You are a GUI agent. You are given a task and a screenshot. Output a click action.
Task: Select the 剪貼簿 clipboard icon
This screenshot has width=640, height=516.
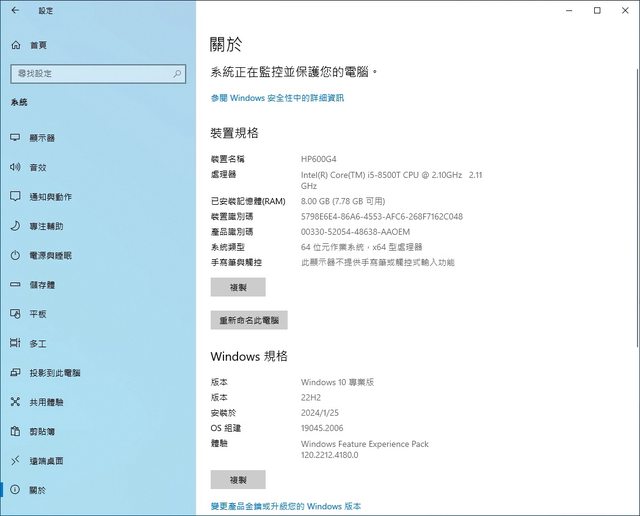click(x=15, y=431)
